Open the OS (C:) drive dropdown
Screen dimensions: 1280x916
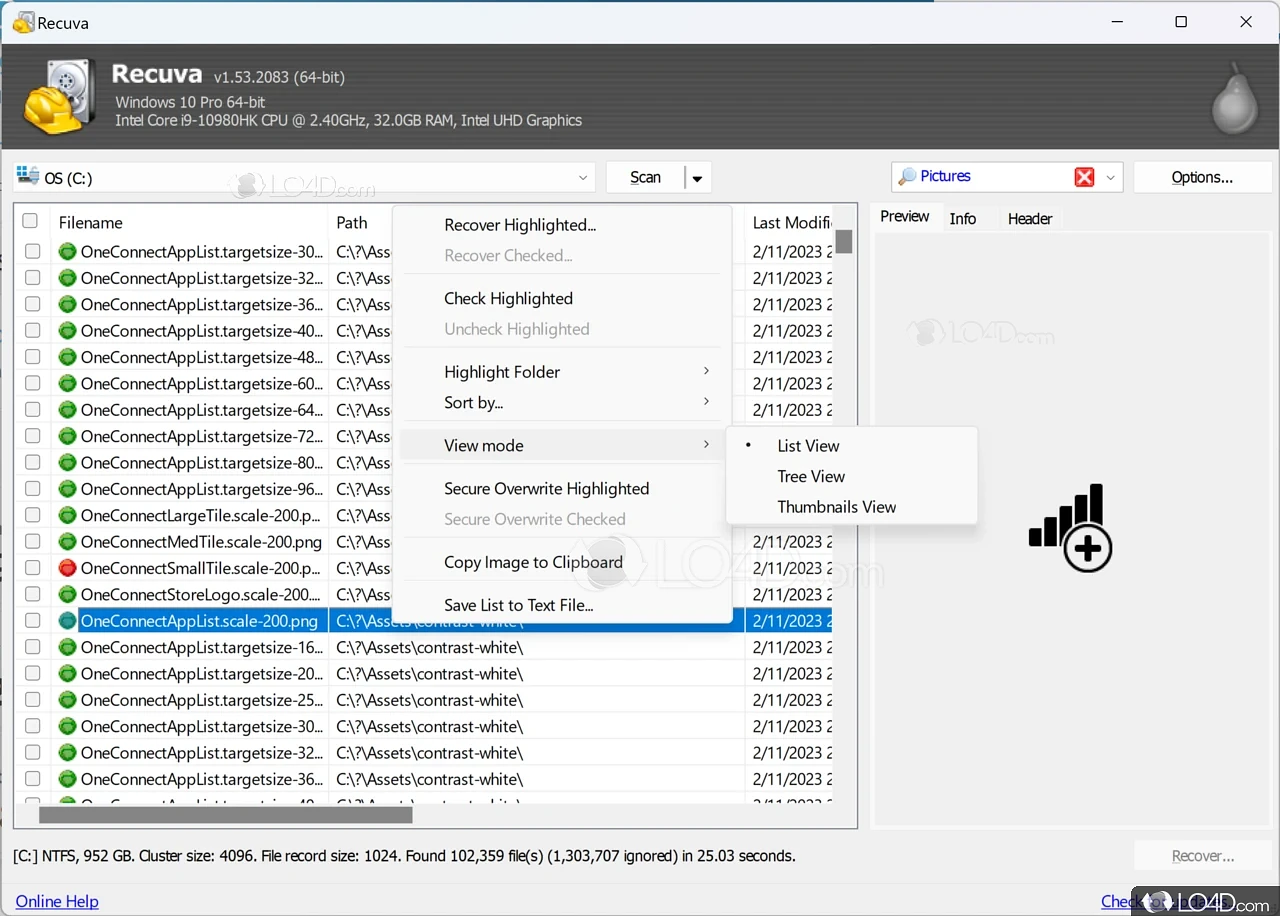(x=583, y=178)
